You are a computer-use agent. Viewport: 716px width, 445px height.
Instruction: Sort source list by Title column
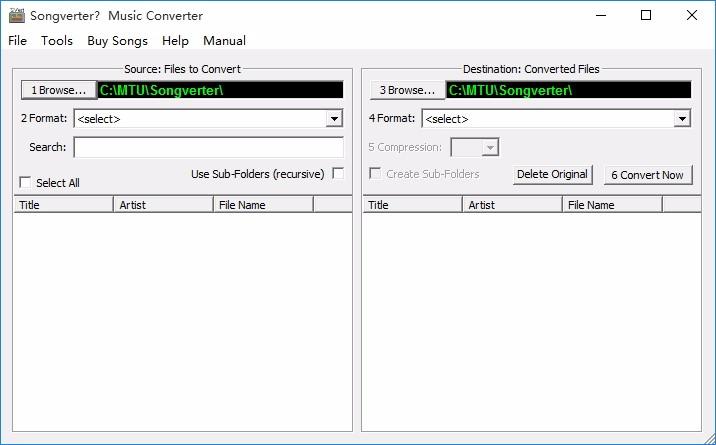[63, 204]
